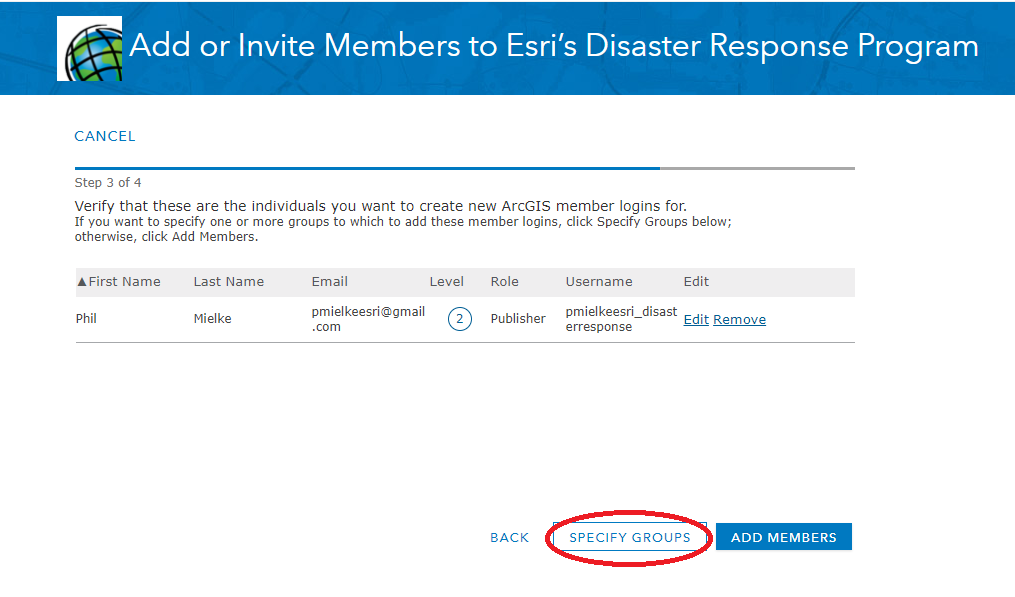Screen dimensions: 1015x597
Task: Click the page title heading
Action: click(x=553, y=45)
